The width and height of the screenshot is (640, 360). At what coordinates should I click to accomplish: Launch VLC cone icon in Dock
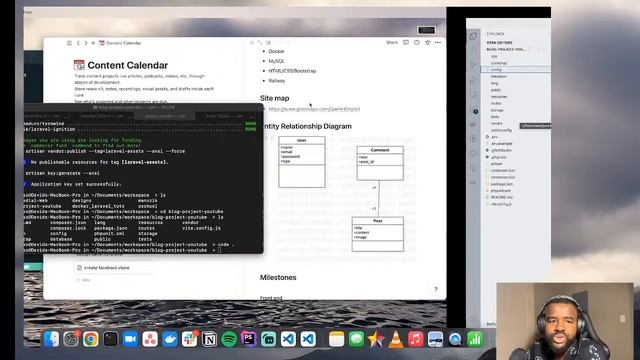396,339
